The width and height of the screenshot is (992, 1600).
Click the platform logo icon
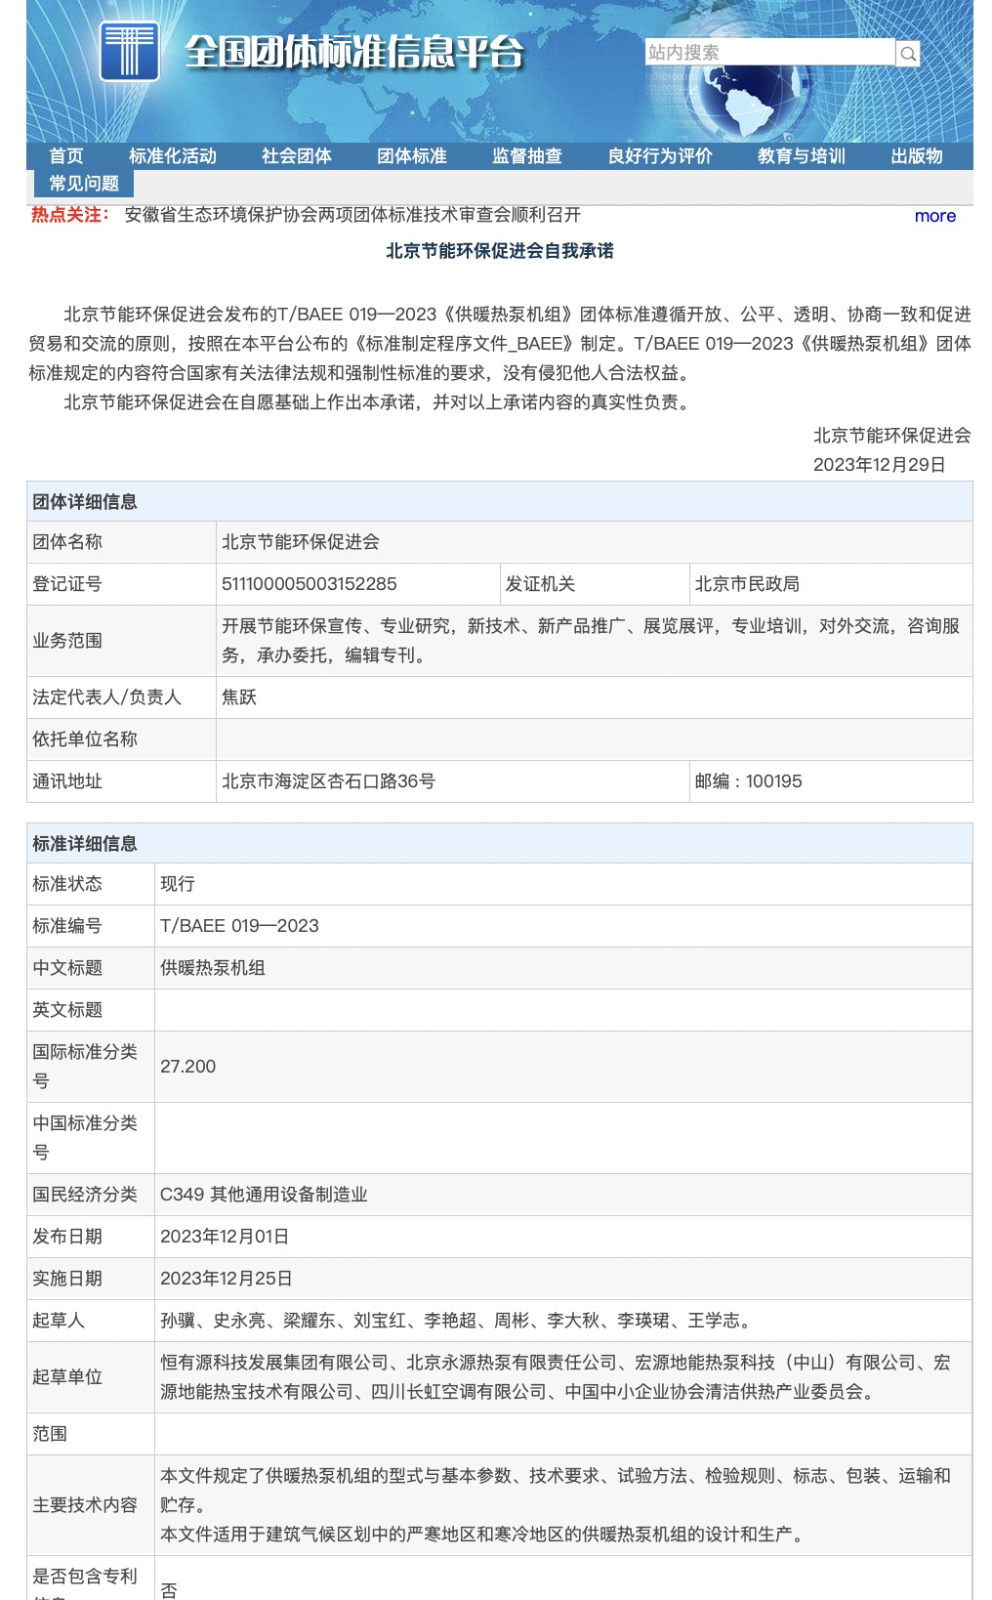point(129,51)
